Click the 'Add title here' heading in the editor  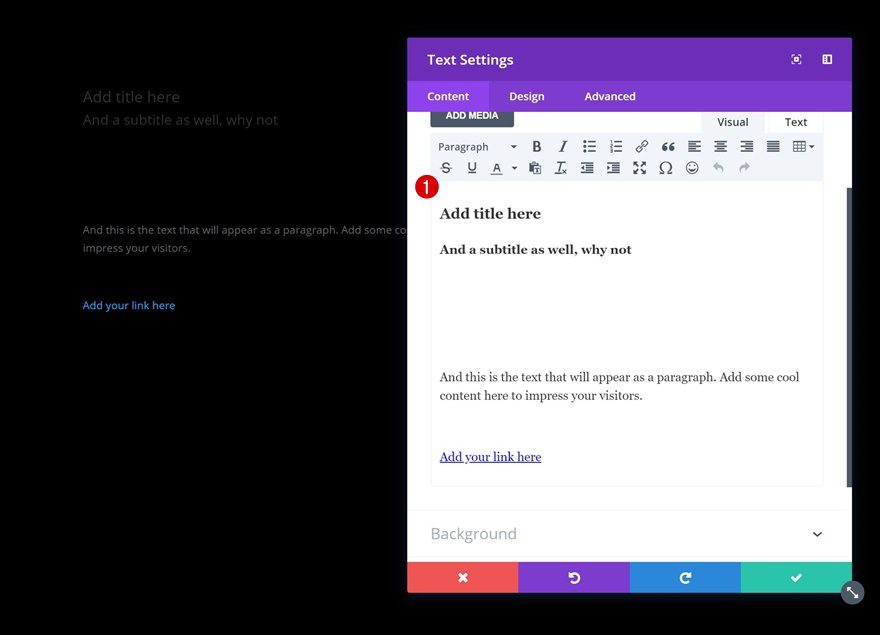tap(490, 214)
